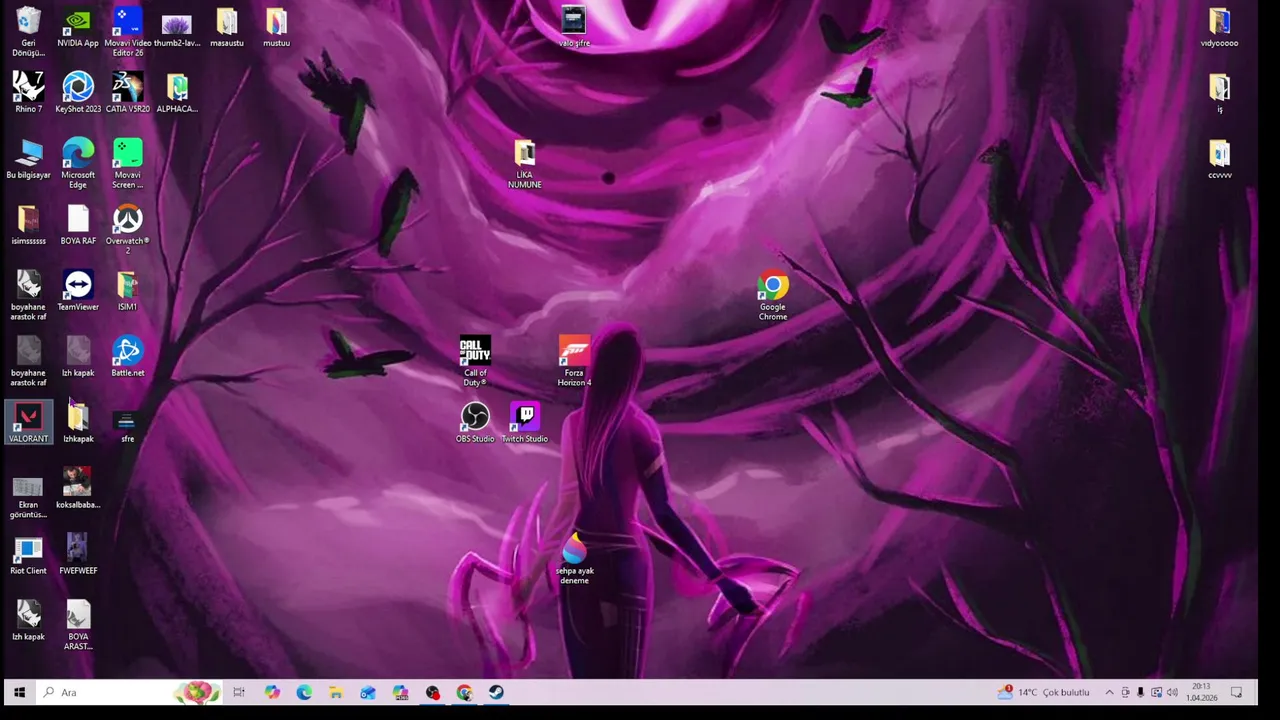This screenshot has height=720, width=1280.
Task: Open the CATIA V5R20 shortcut
Action: point(127,93)
